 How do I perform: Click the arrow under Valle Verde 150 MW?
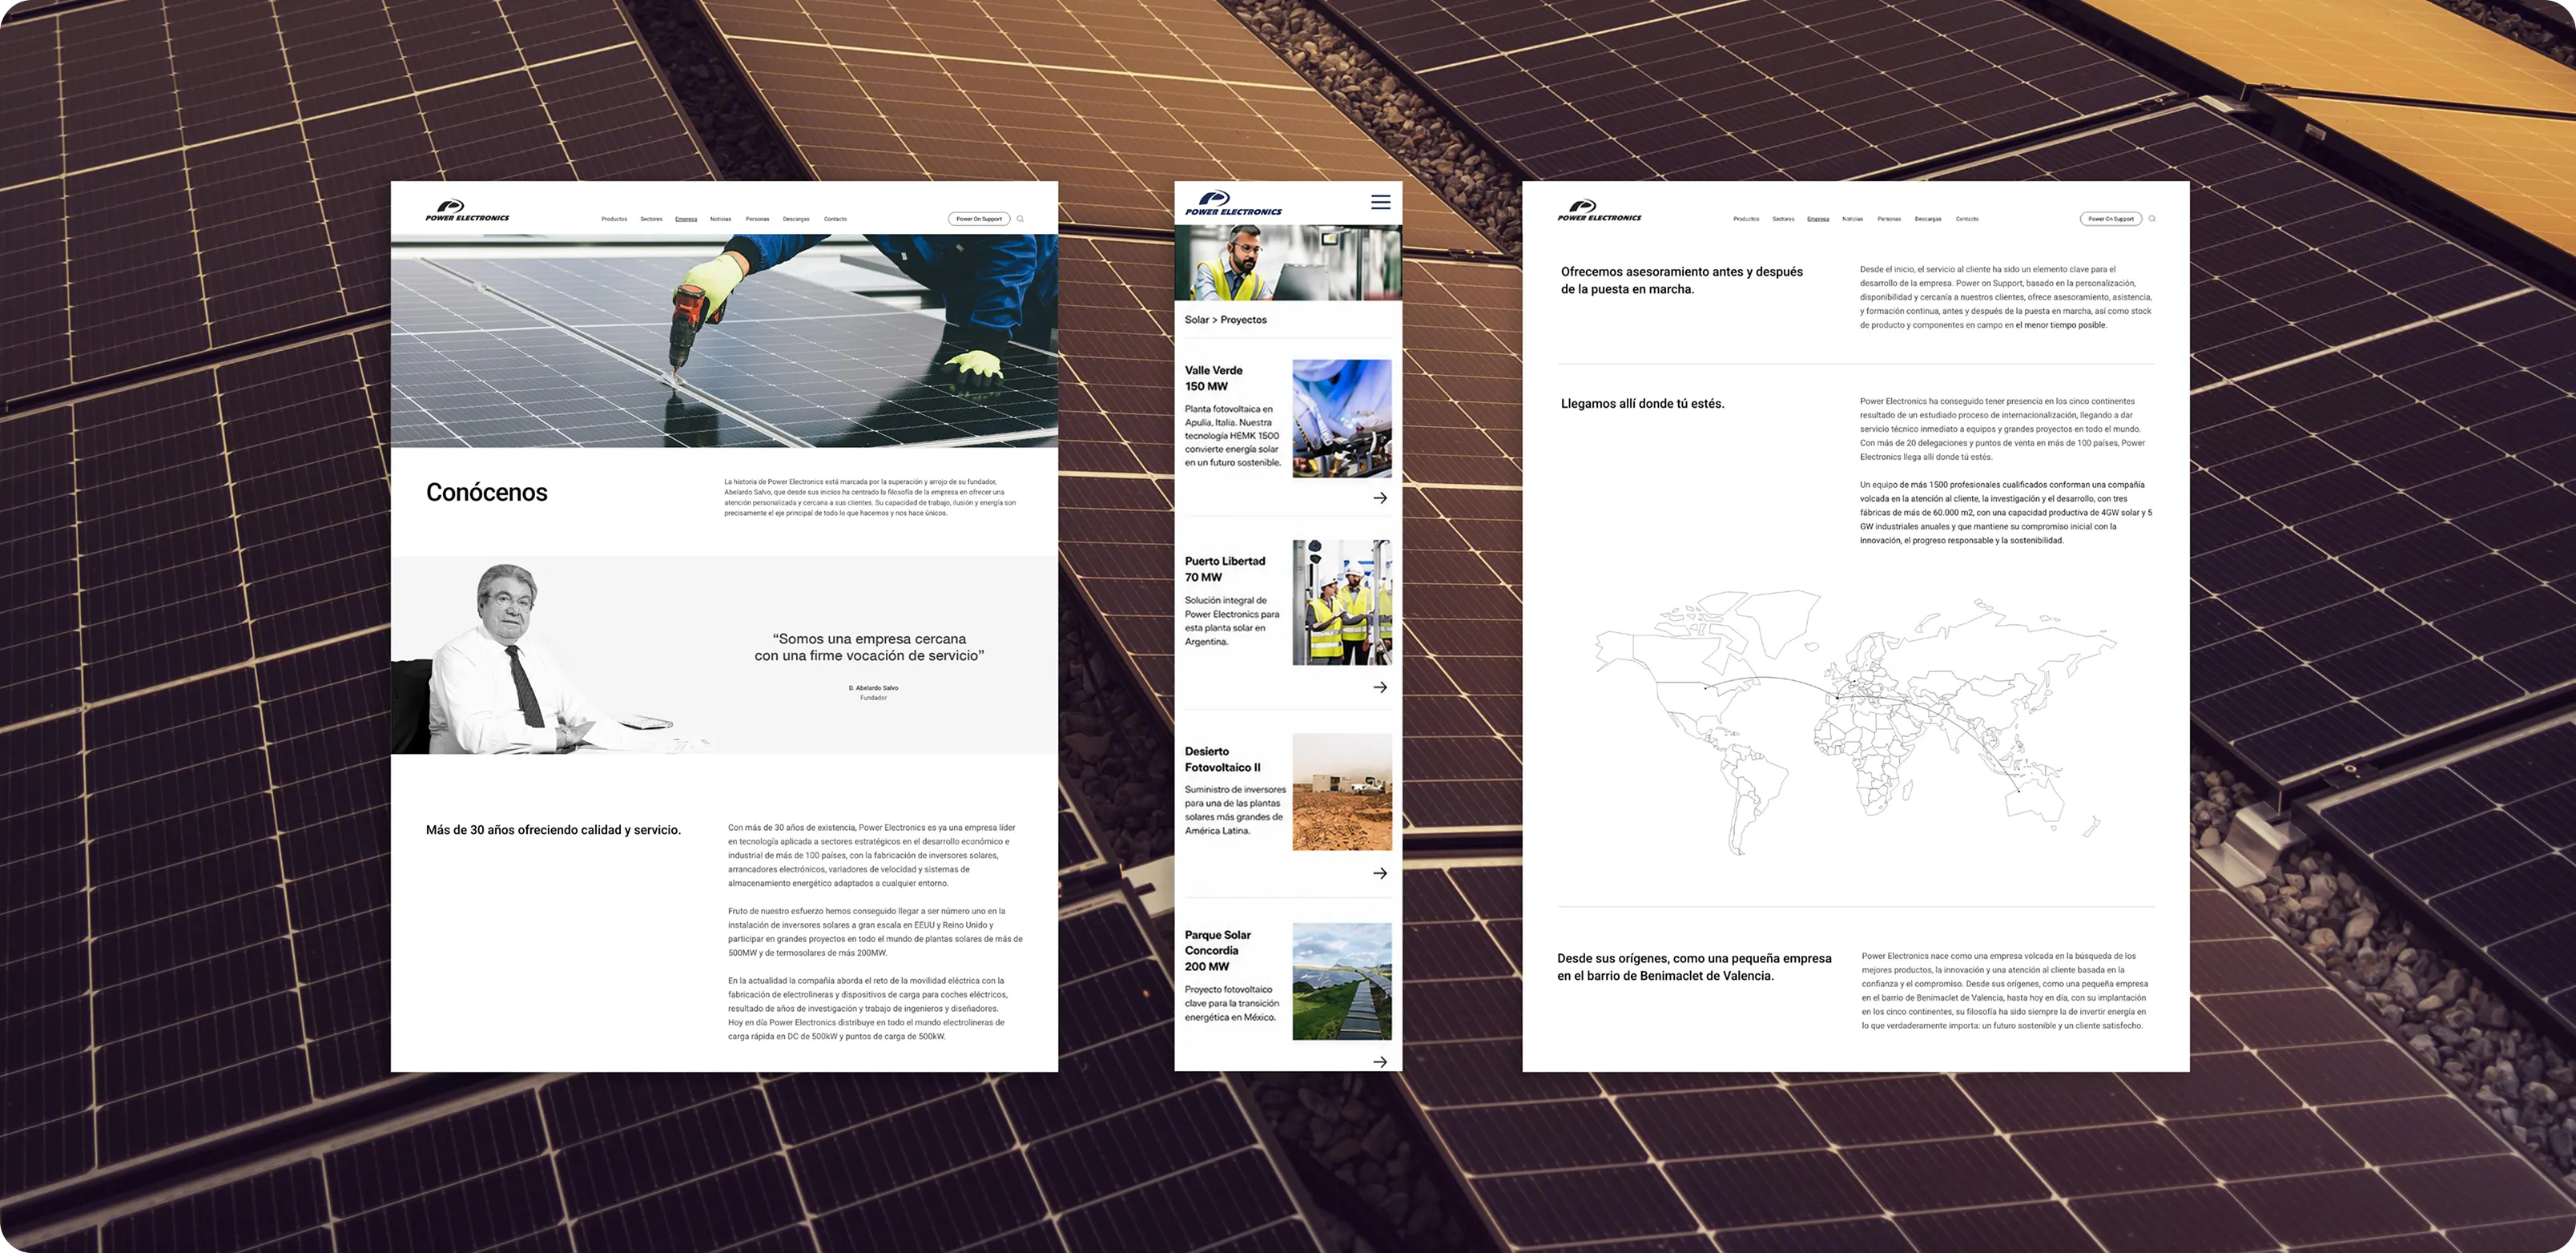click(x=1380, y=498)
